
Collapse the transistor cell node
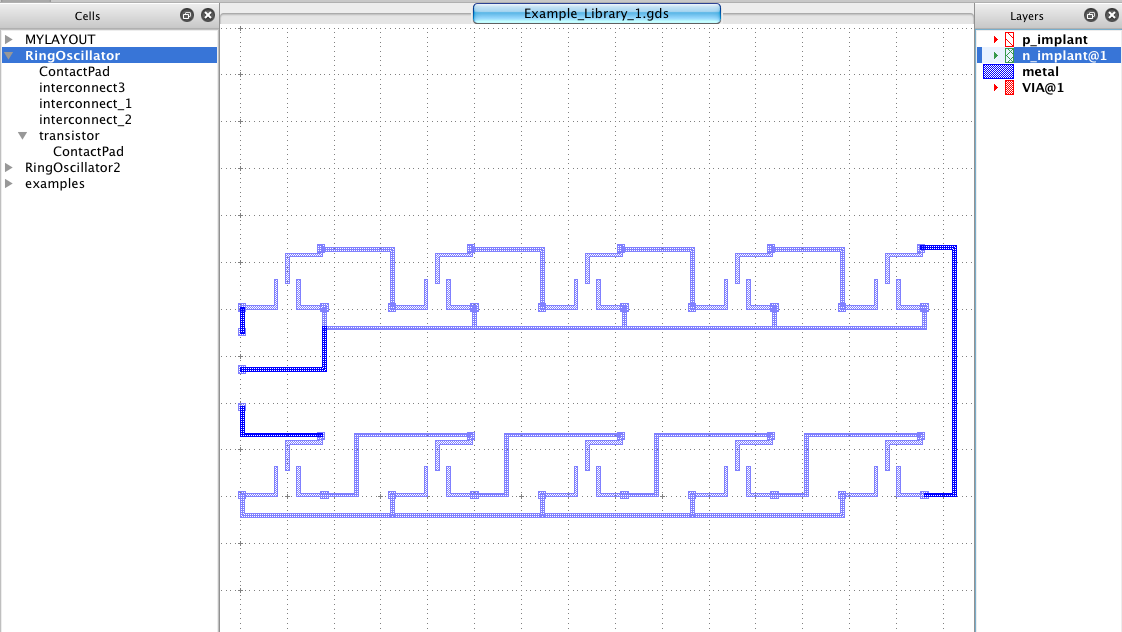click(22, 135)
